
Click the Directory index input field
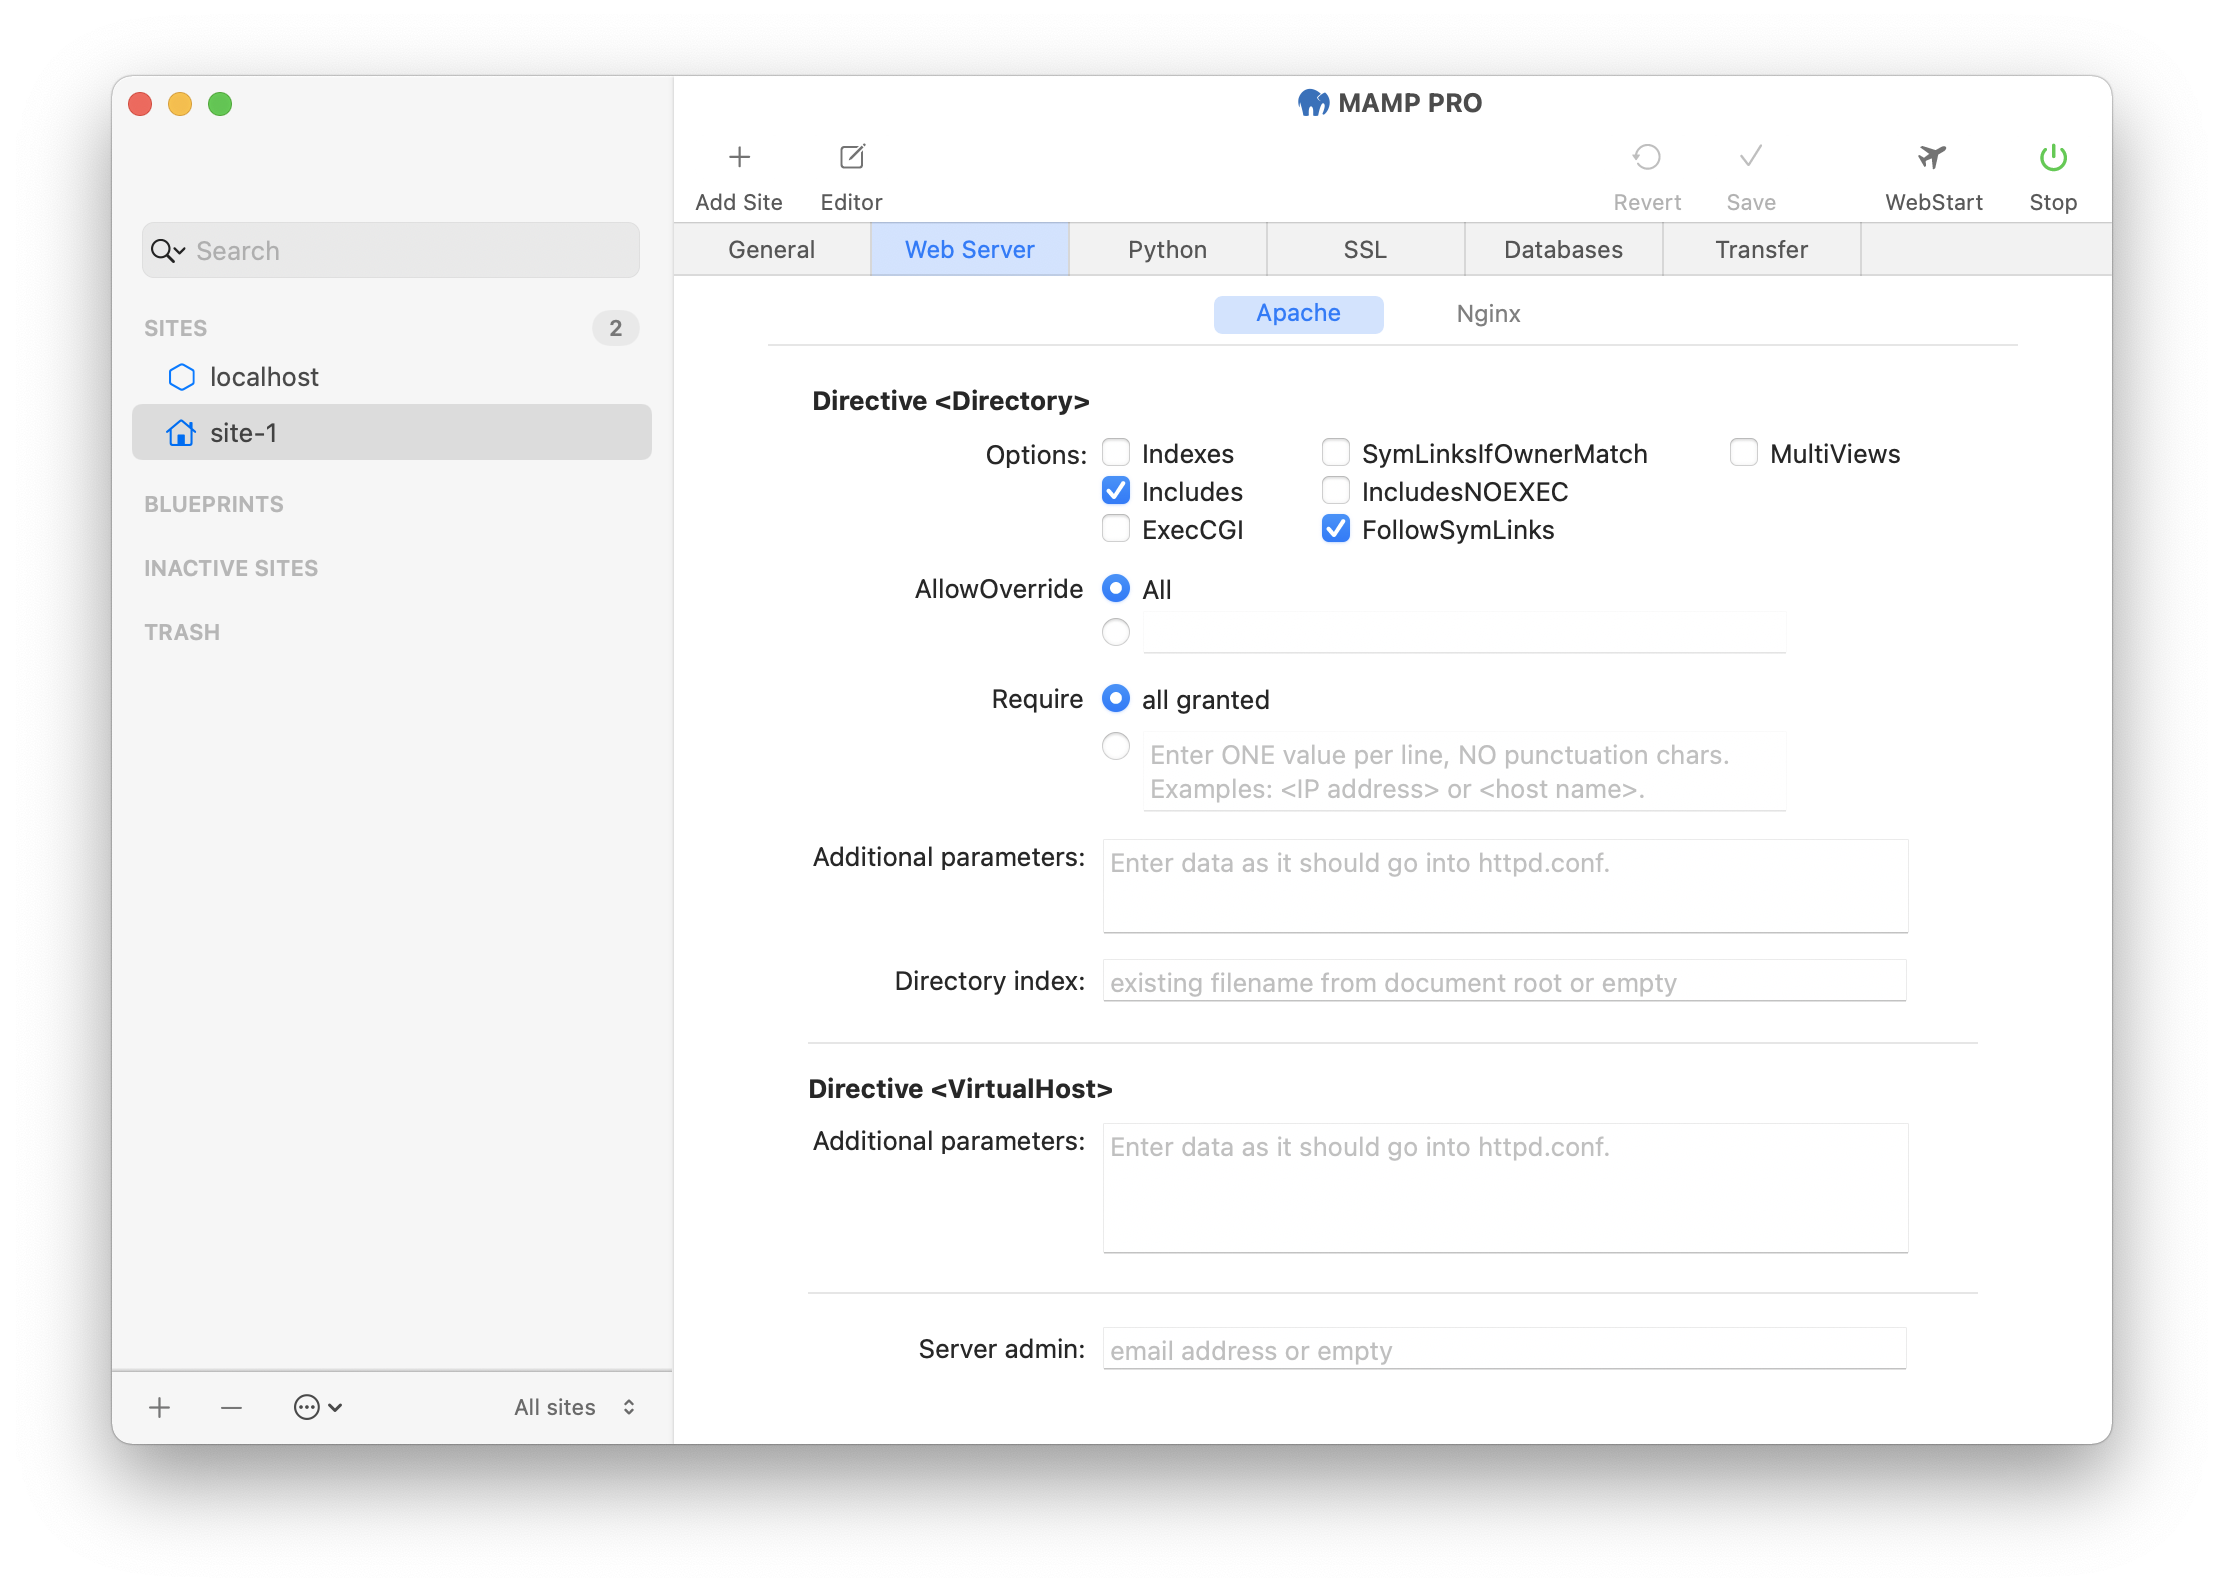click(1500, 984)
